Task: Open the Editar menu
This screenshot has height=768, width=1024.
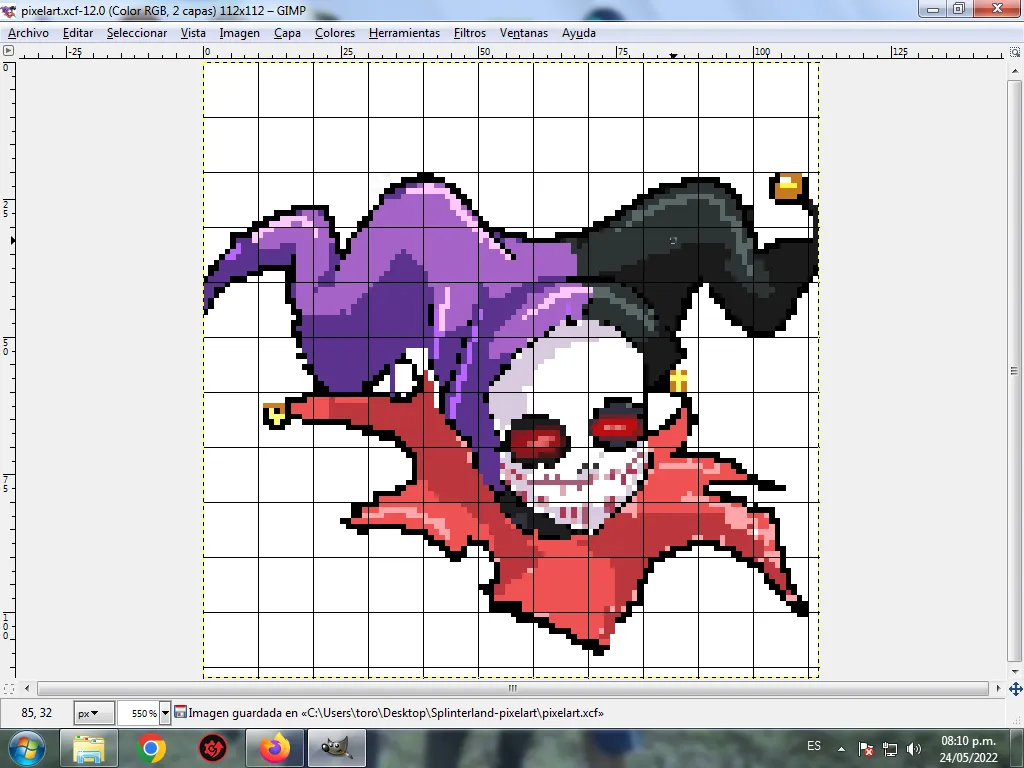Action: click(x=78, y=33)
